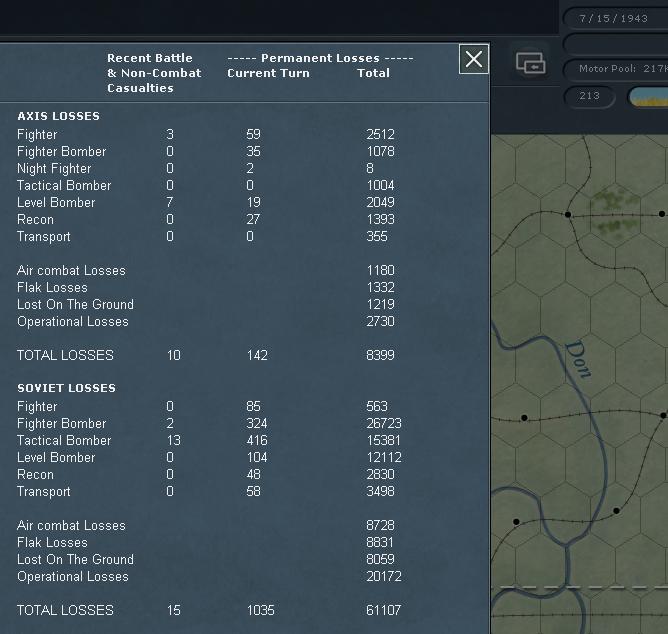Select the AXIS LOSSES heading

(58, 116)
